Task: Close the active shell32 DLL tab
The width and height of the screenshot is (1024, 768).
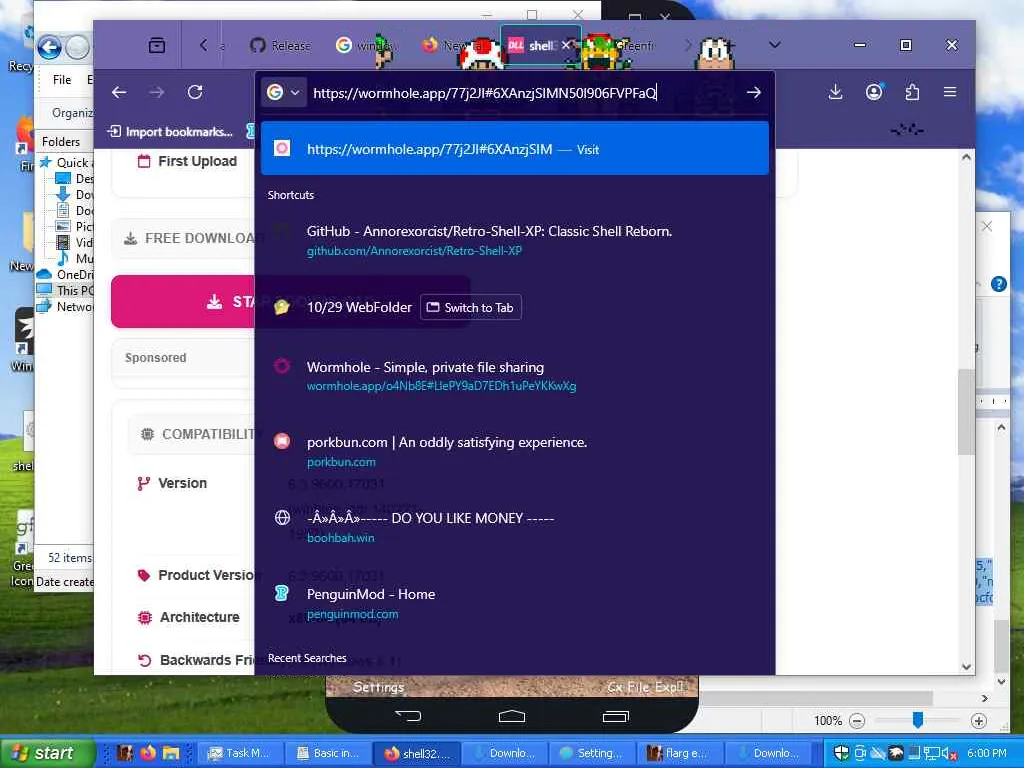Action: (x=566, y=45)
